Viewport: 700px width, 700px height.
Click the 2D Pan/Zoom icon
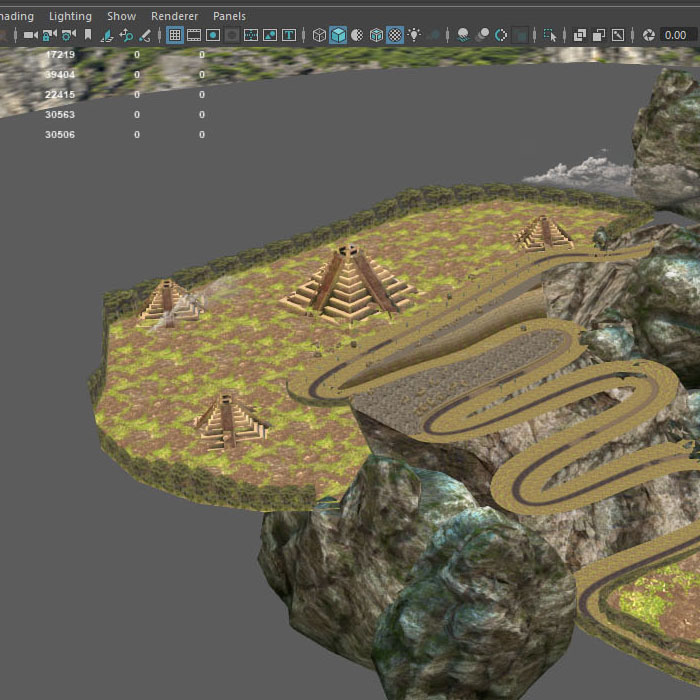point(126,35)
